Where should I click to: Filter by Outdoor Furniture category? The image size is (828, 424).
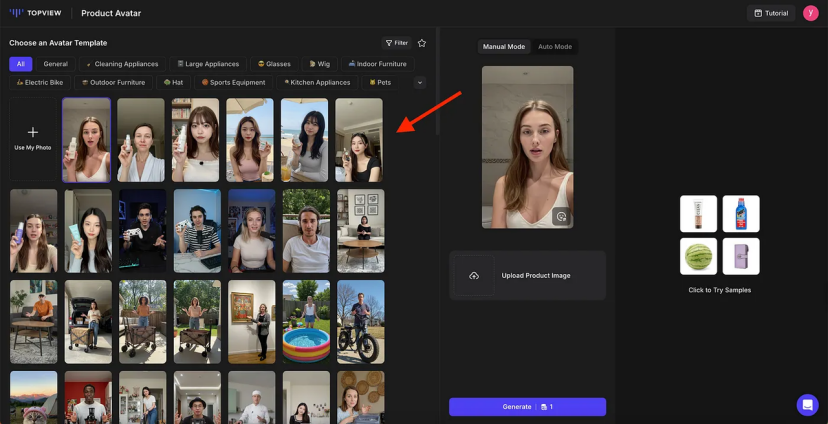coord(114,82)
